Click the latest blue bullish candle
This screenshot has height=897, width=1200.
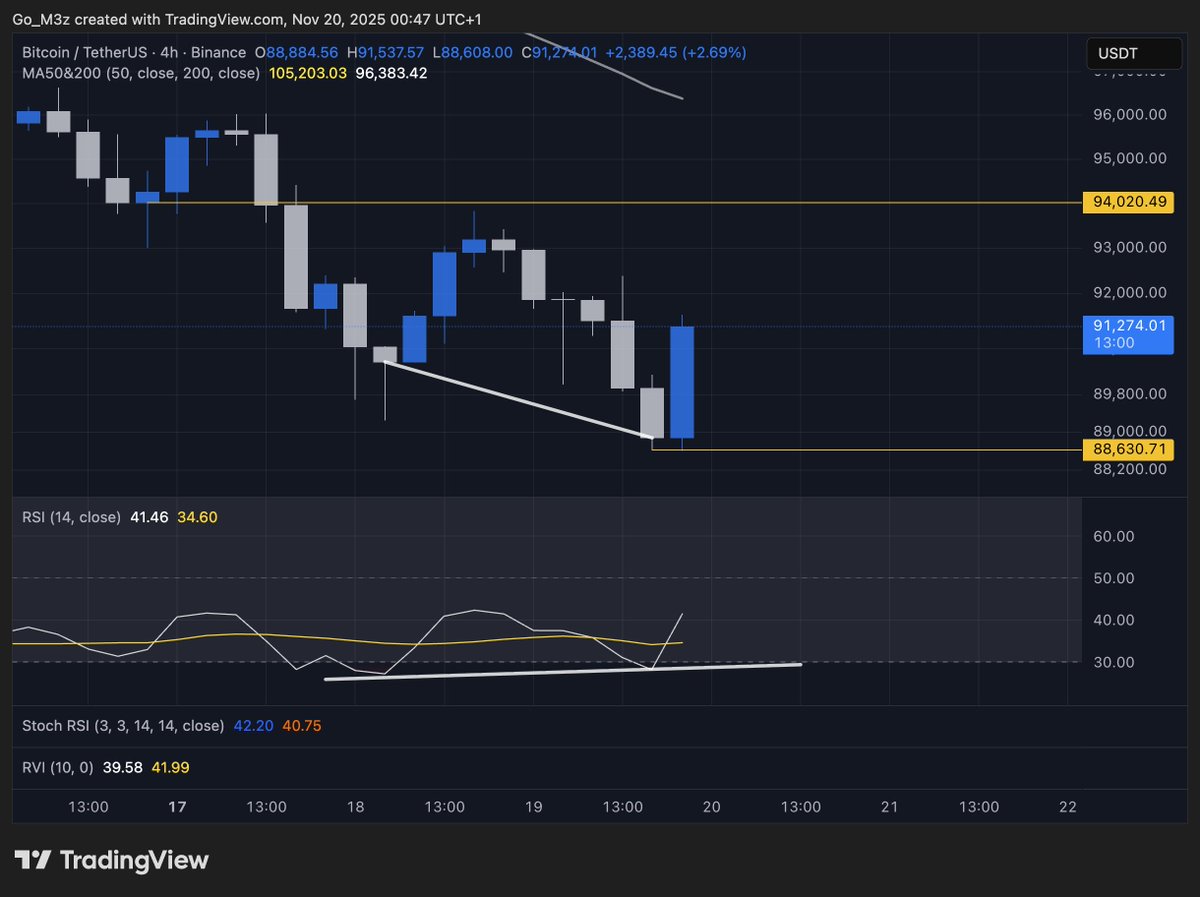[682, 382]
